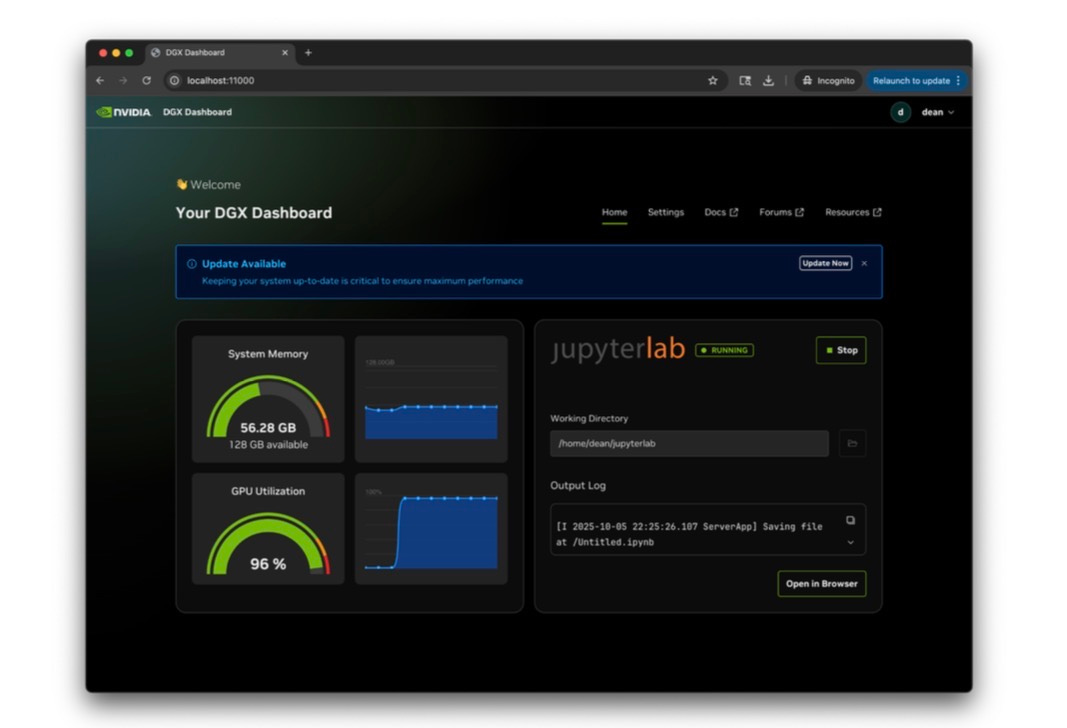Click the NVIDIA logo
This screenshot has height=728, width=1067.
coord(123,112)
